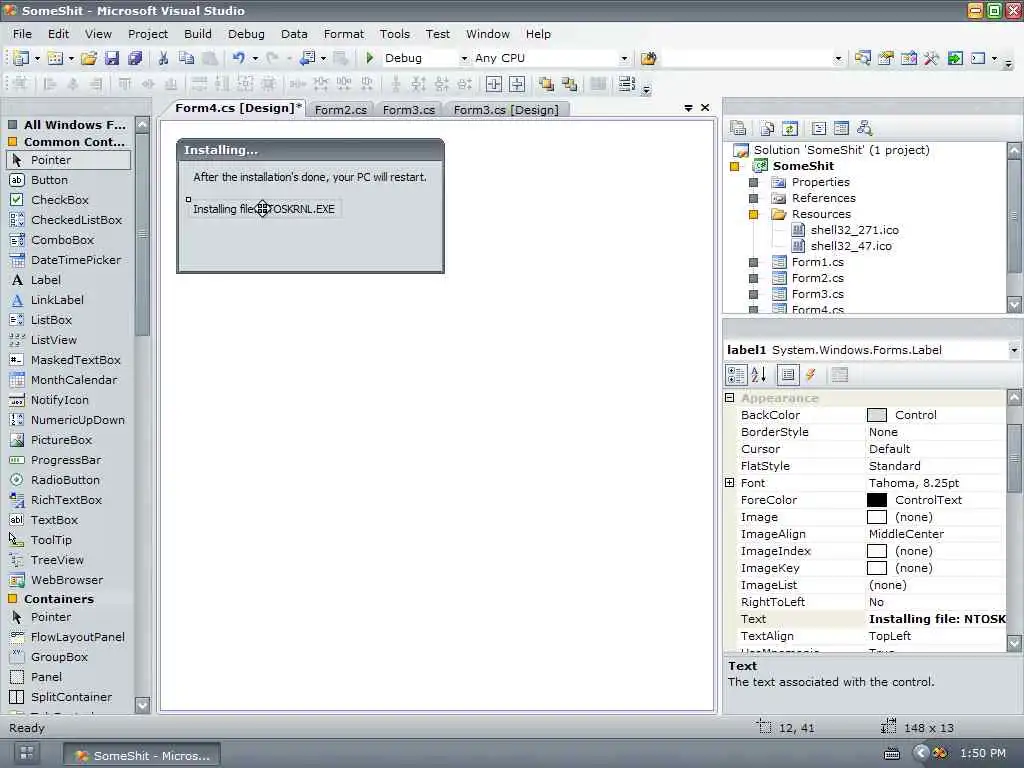Click the Find in Files icon
The image size is (1024, 768).
648,58
